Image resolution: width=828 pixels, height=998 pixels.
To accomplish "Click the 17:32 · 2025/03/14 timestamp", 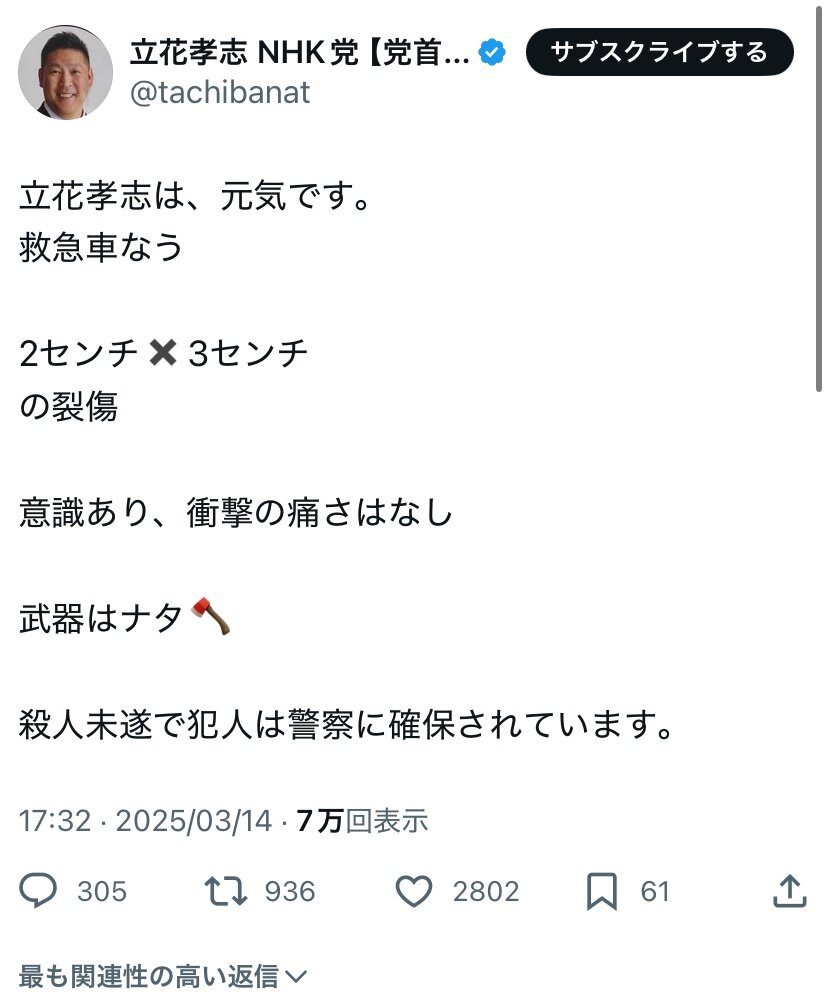I will click(146, 820).
